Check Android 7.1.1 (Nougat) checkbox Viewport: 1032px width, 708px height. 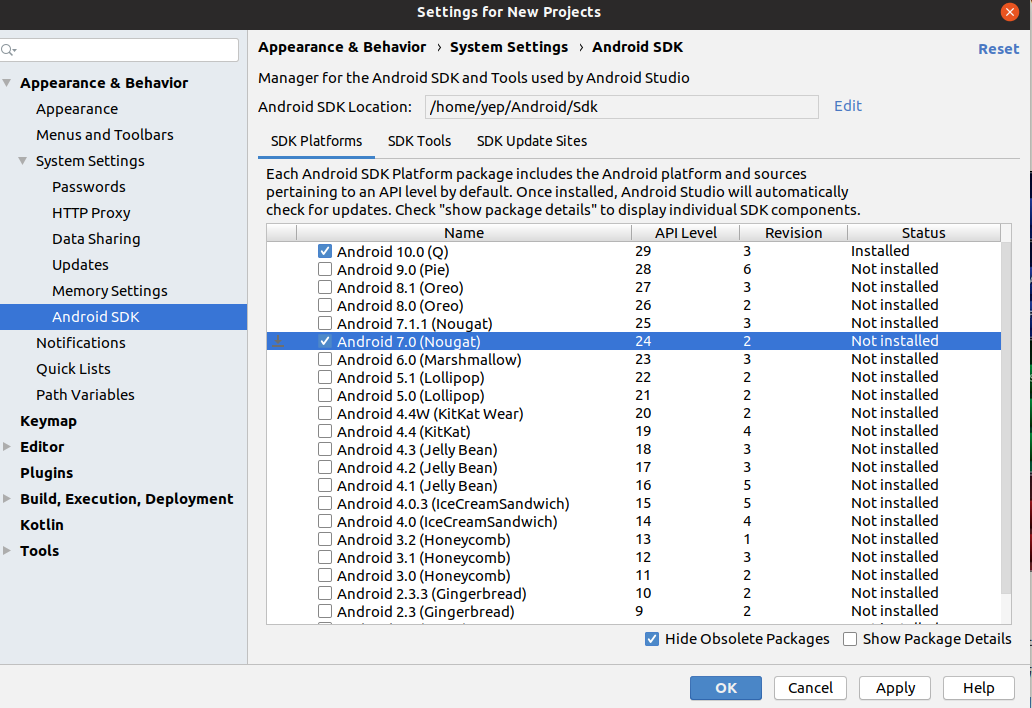(x=324, y=323)
